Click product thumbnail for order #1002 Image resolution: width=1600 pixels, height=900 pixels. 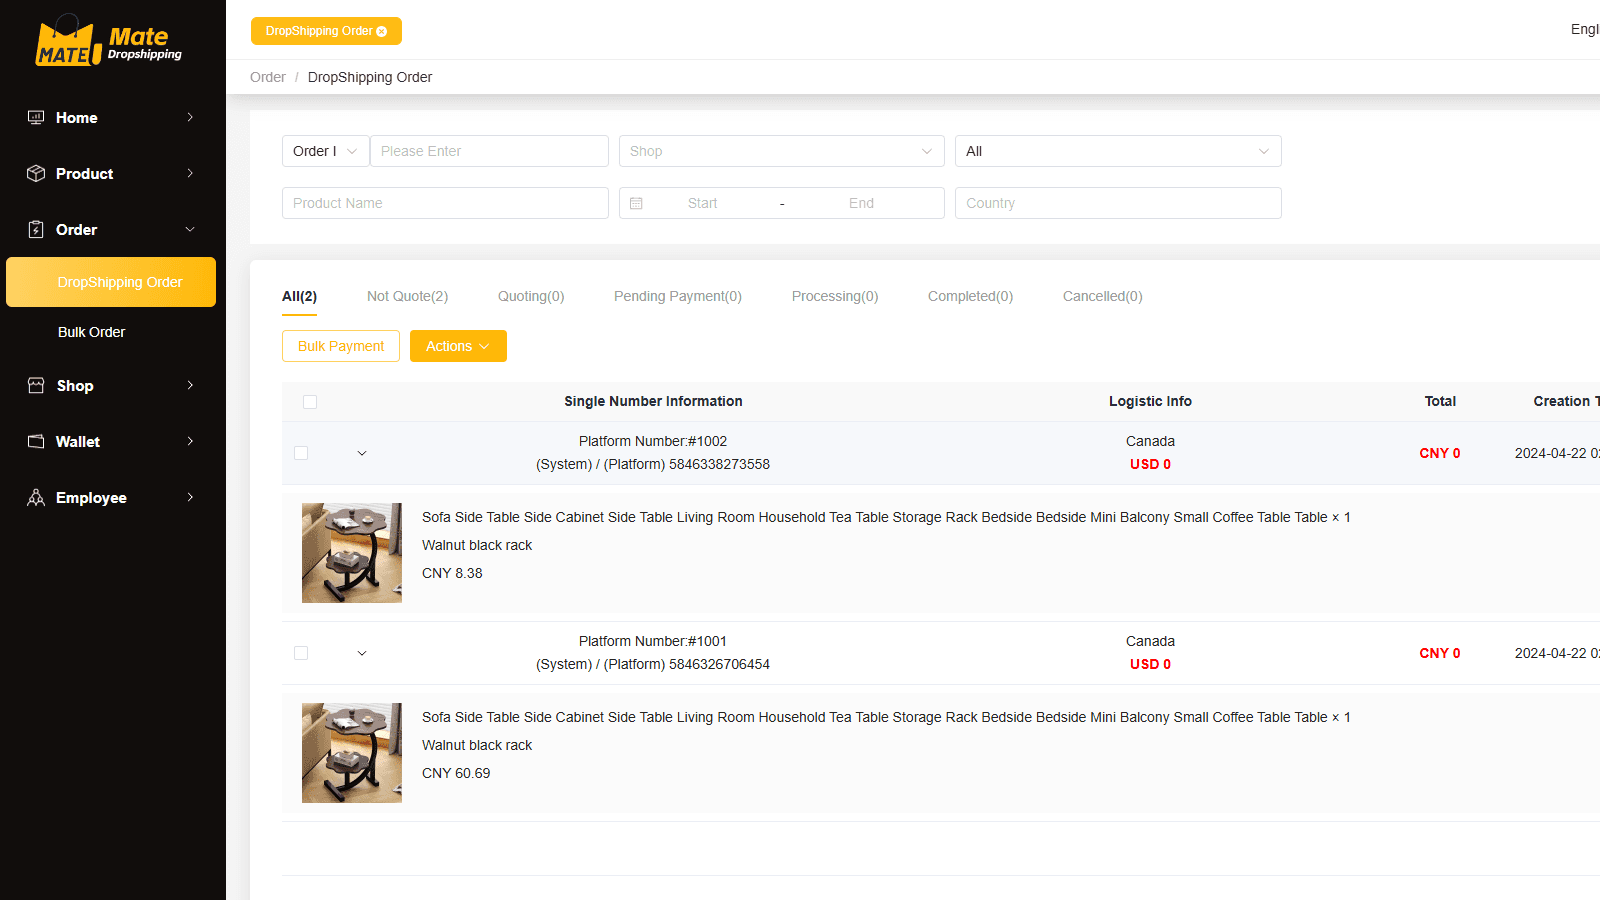[x=352, y=553]
